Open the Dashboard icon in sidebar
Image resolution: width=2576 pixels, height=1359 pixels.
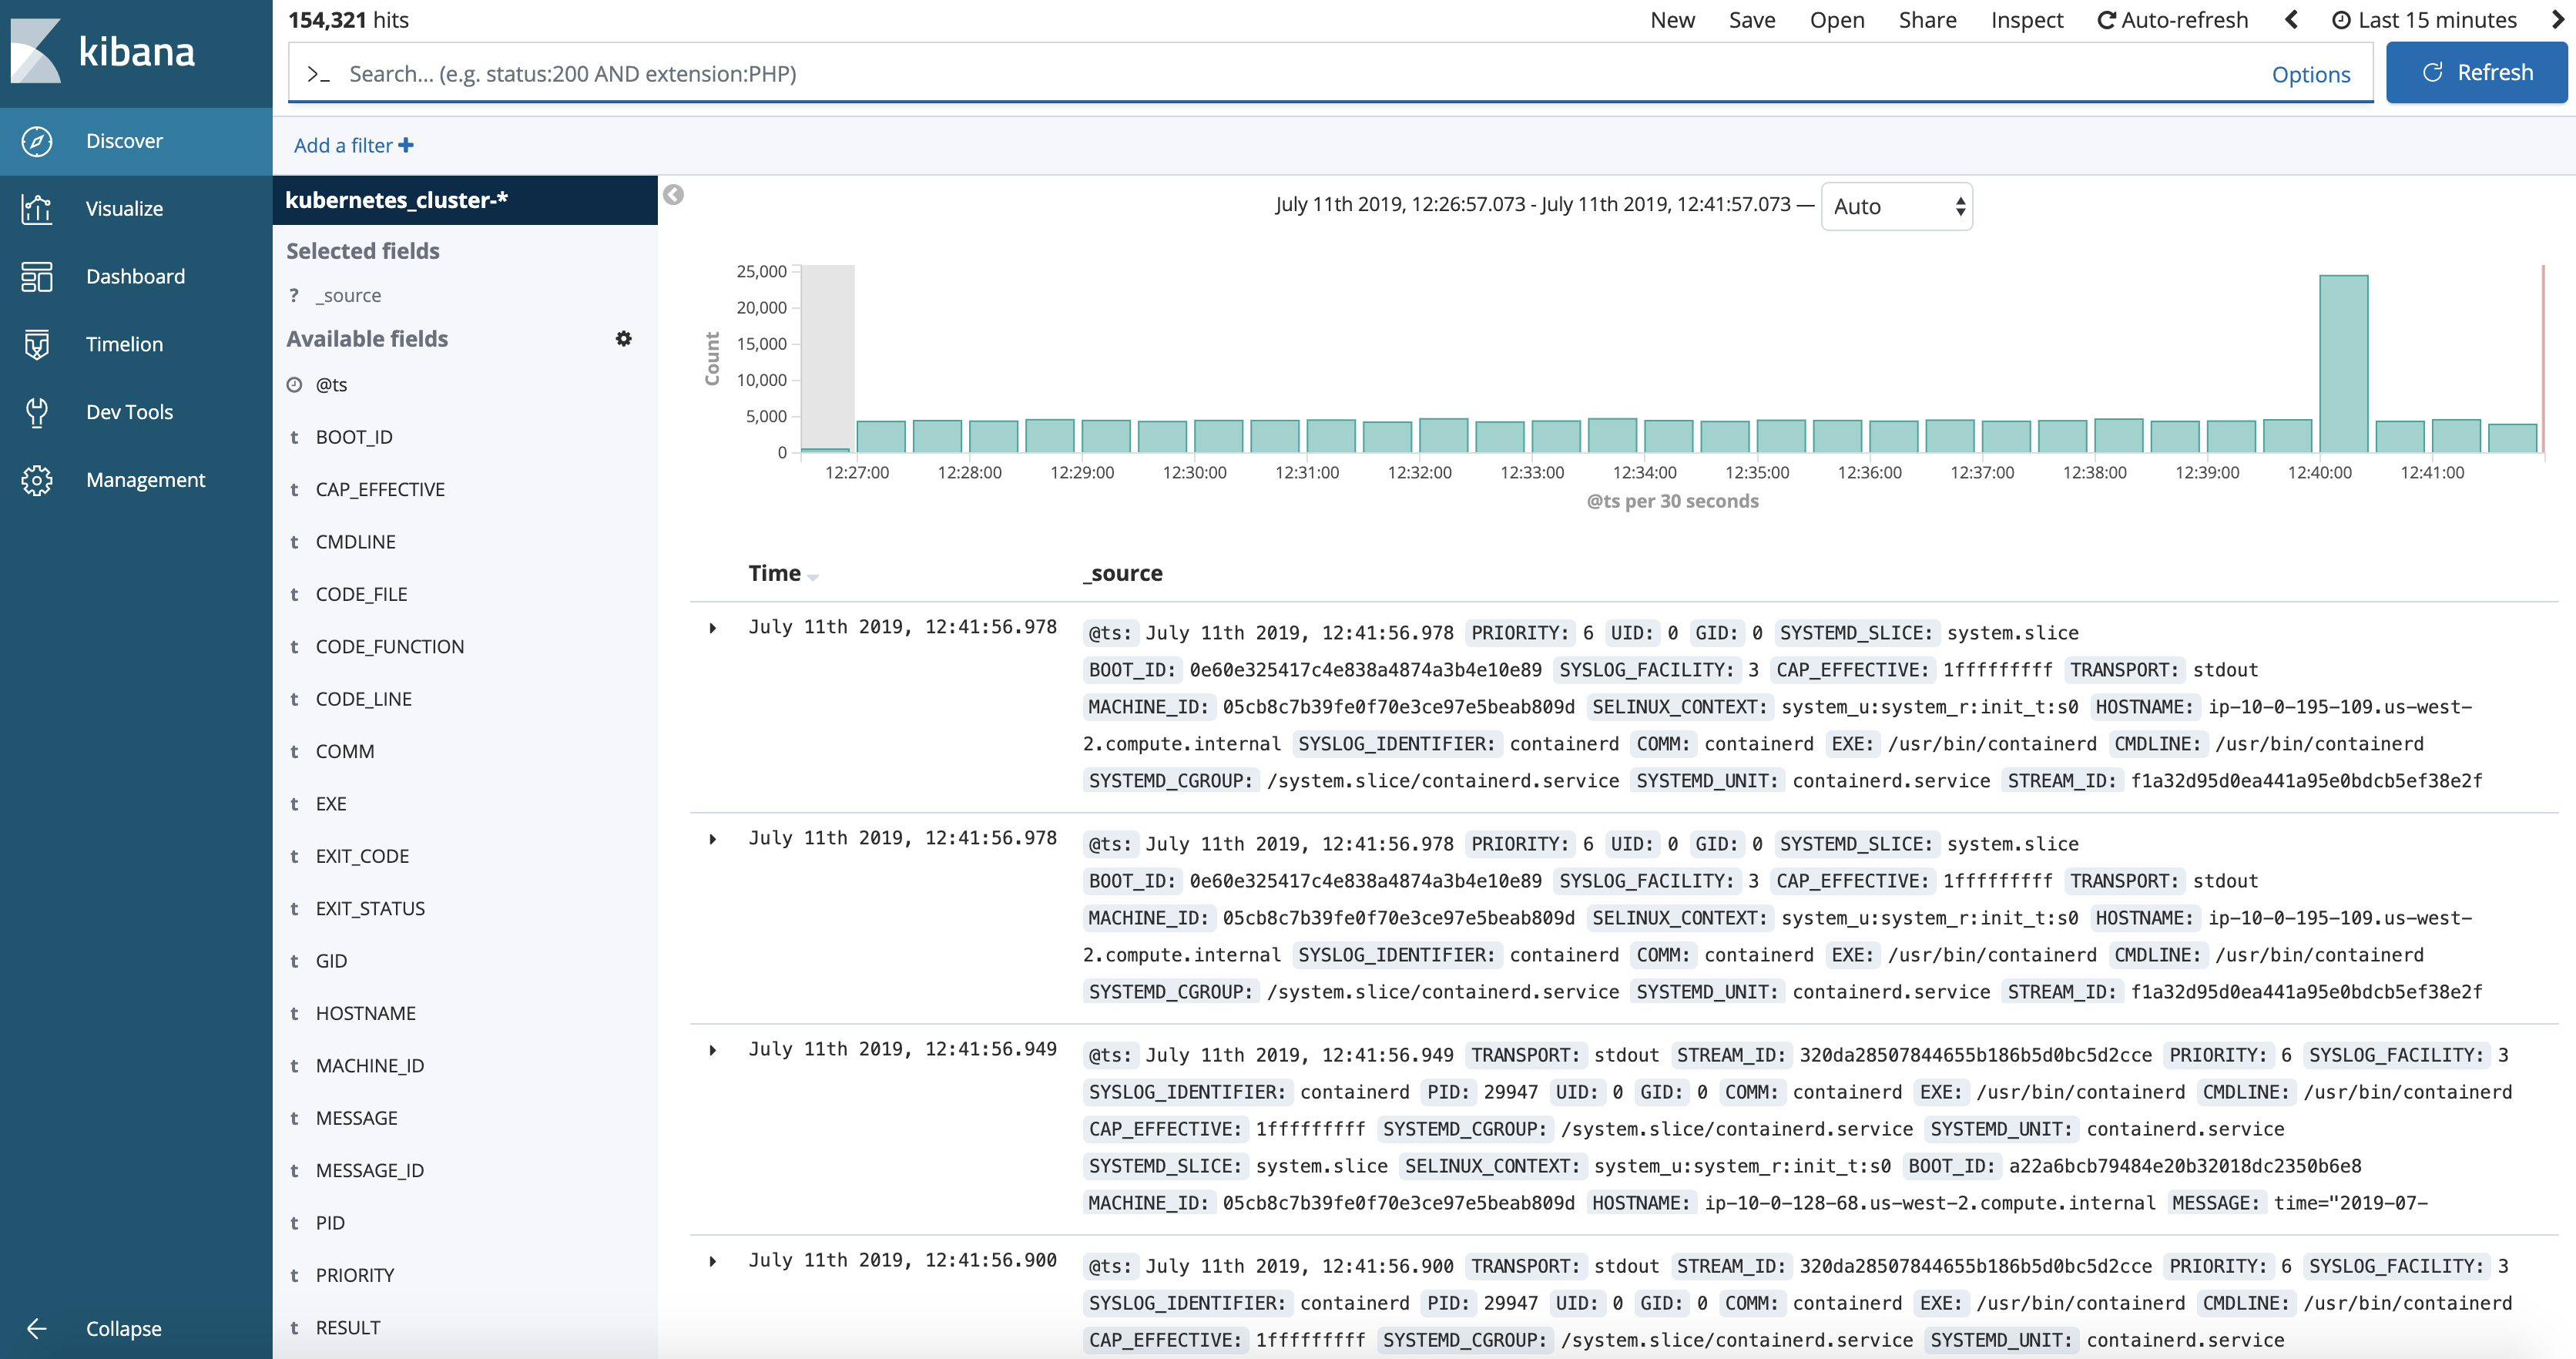pyautogui.click(x=37, y=277)
